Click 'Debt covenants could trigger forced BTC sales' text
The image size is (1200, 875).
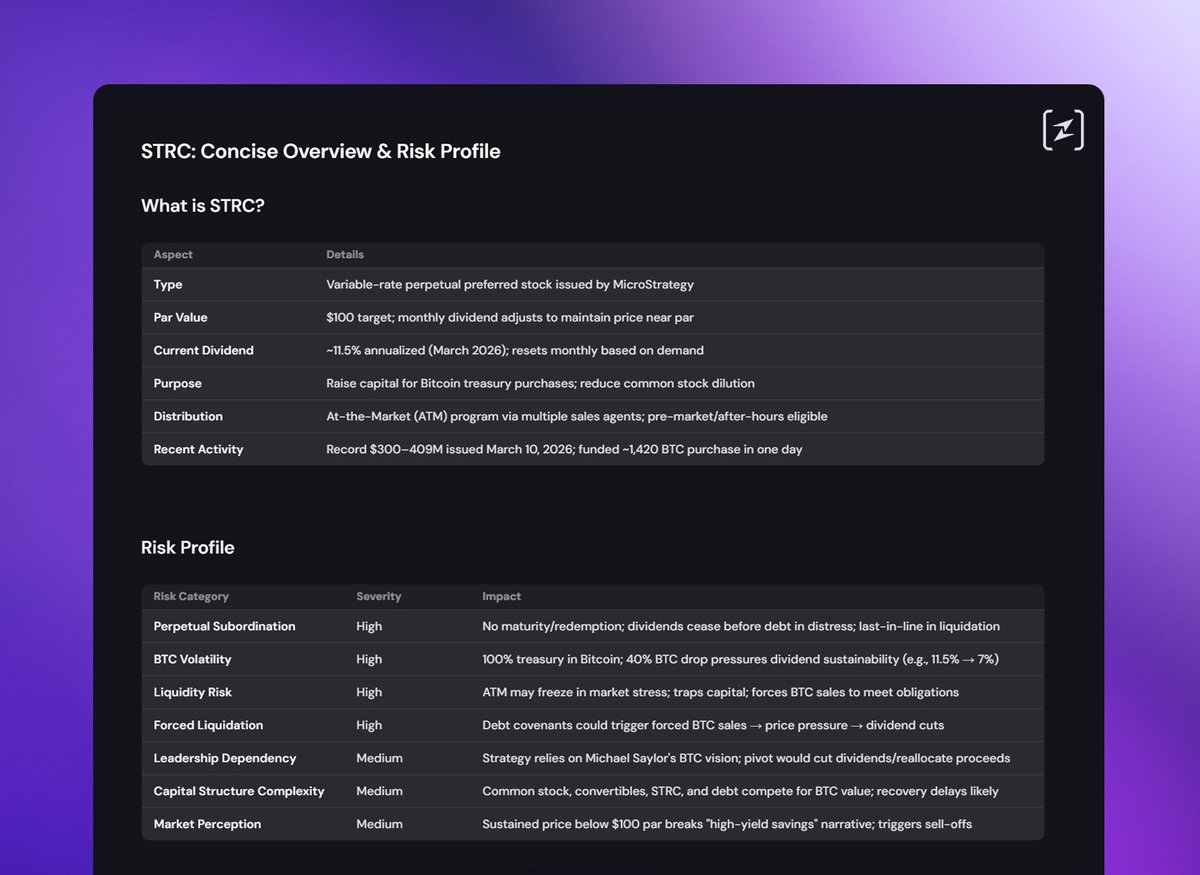[713, 726]
